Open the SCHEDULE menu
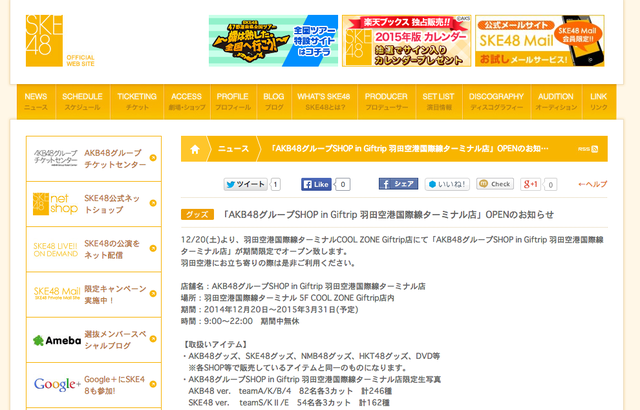The height and width of the screenshot is (410, 640). pyautogui.click(x=82, y=102)
